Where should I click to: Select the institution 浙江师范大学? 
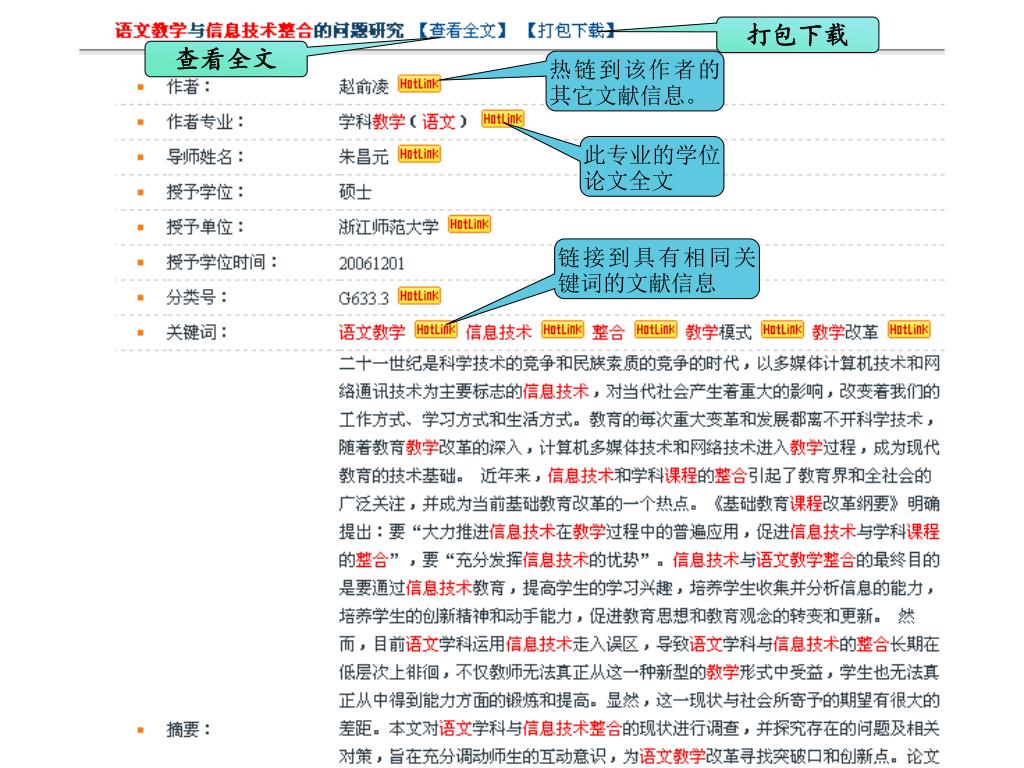(x=389, y=227)
